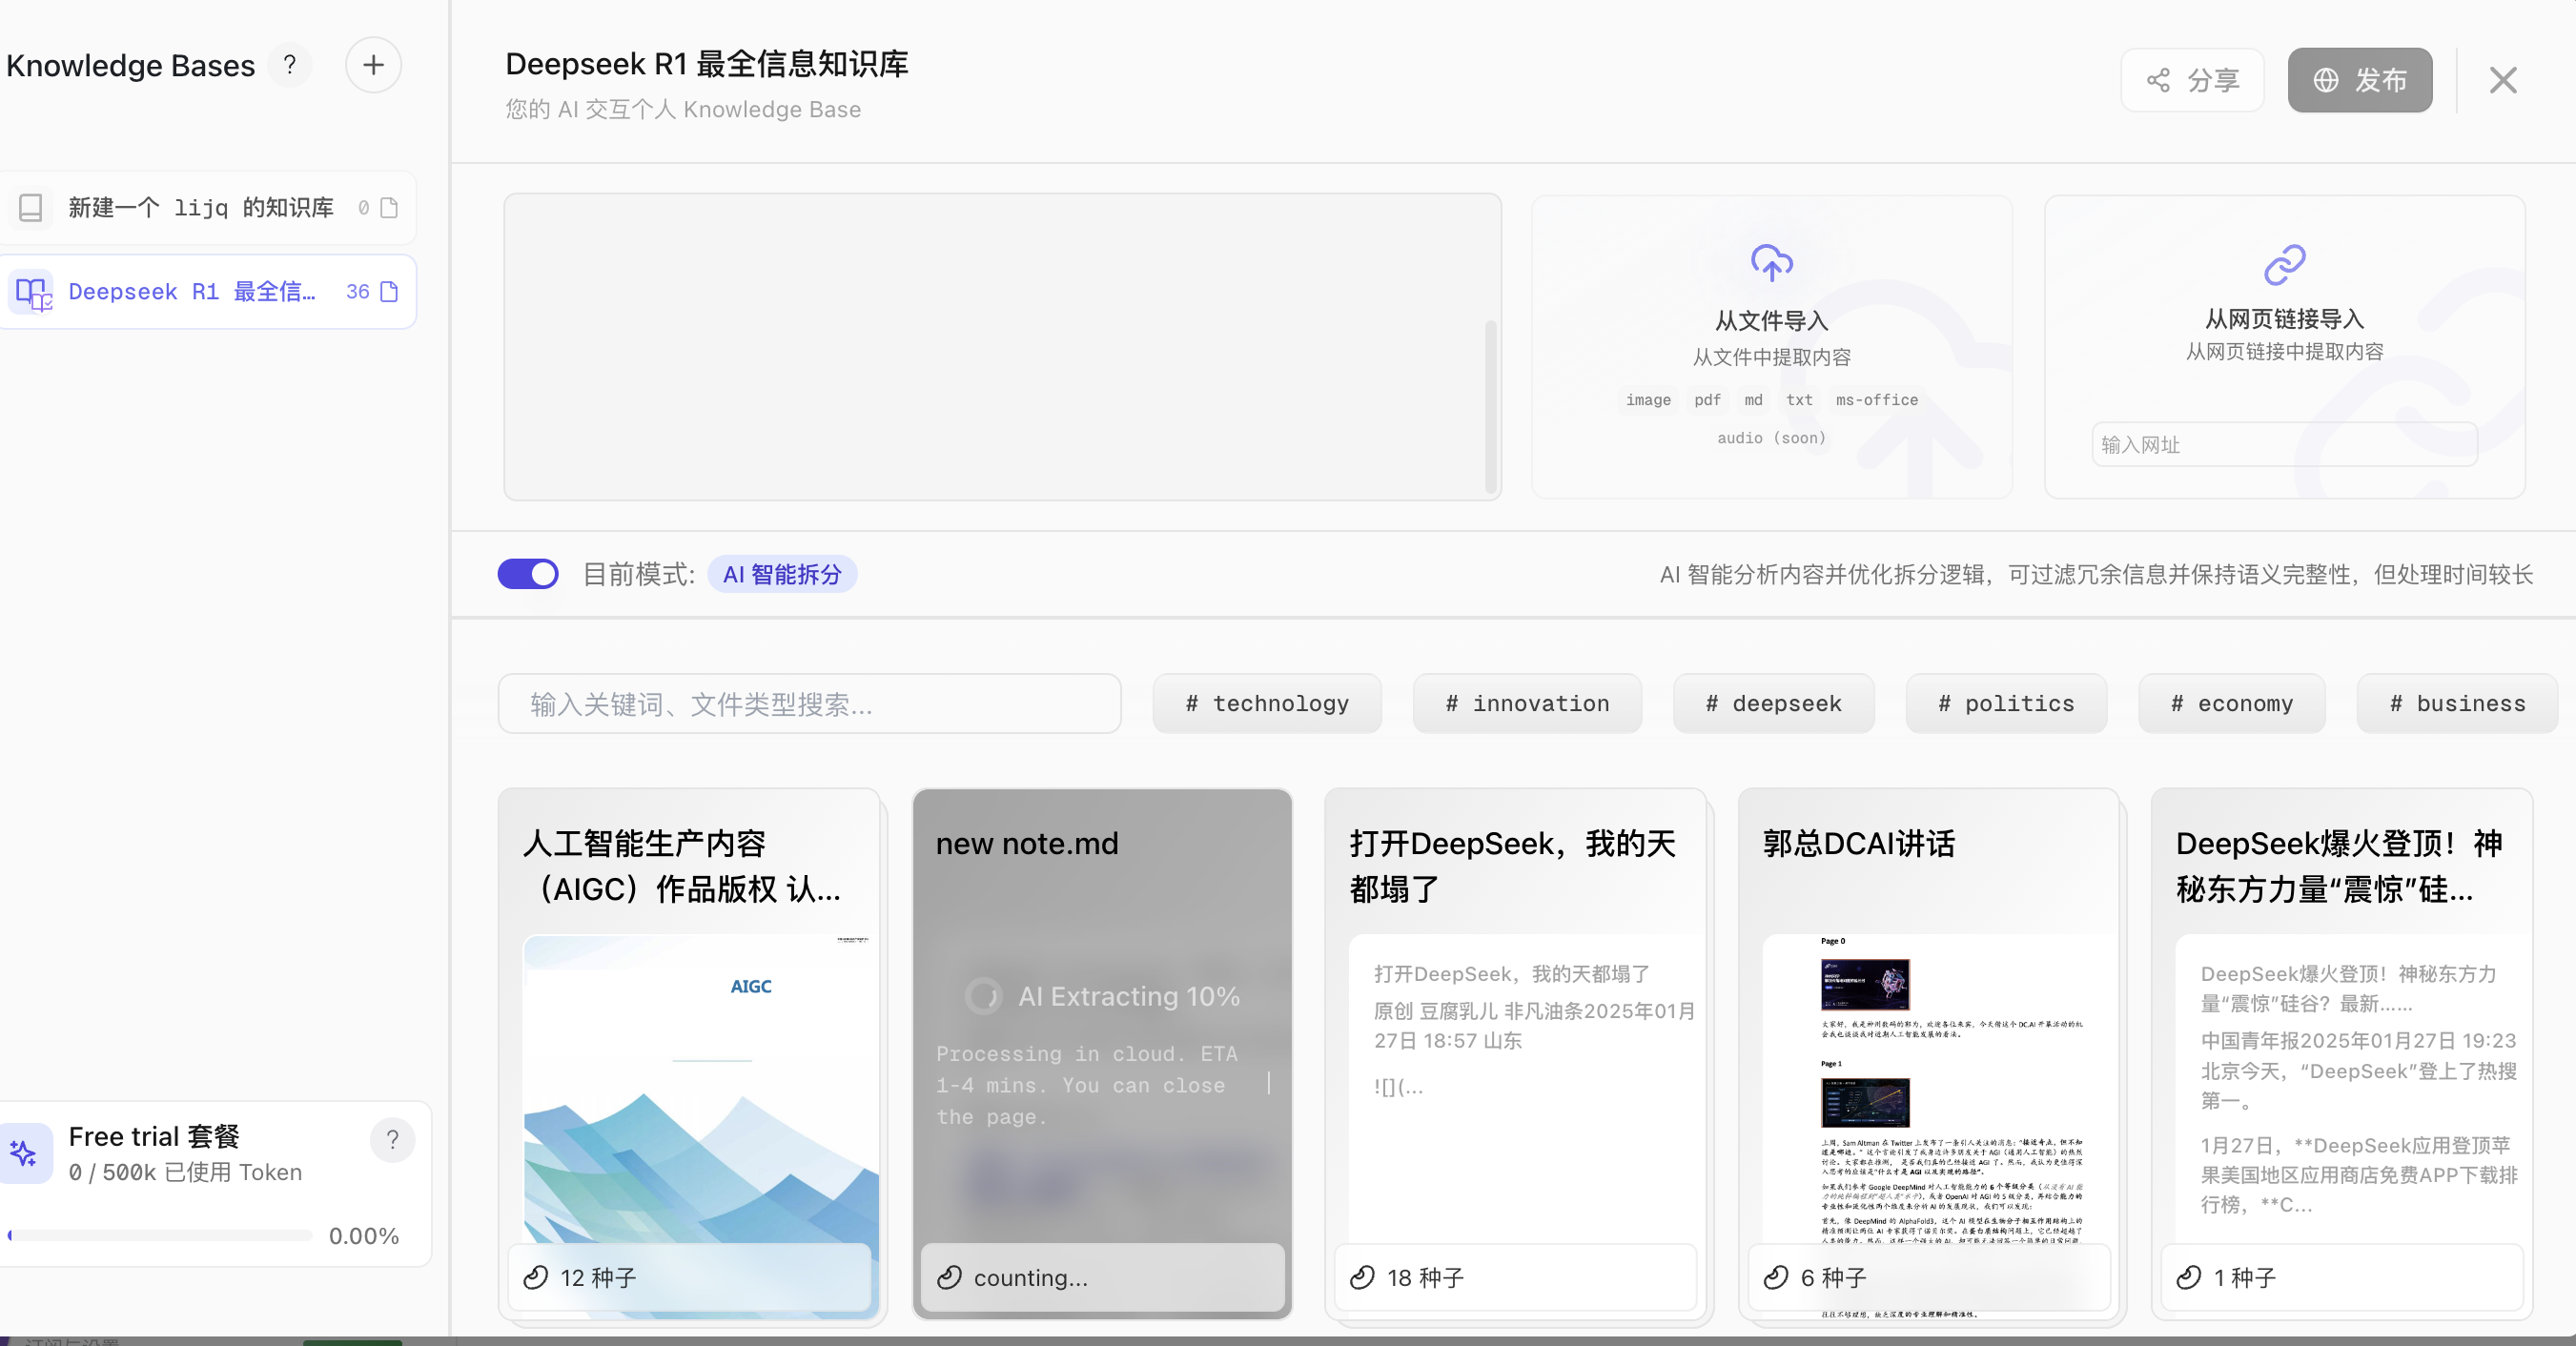Click the Deepseek R1 最全信息知识库 title
Viewport: 2576px width, 1346px height.
point(707,64)
